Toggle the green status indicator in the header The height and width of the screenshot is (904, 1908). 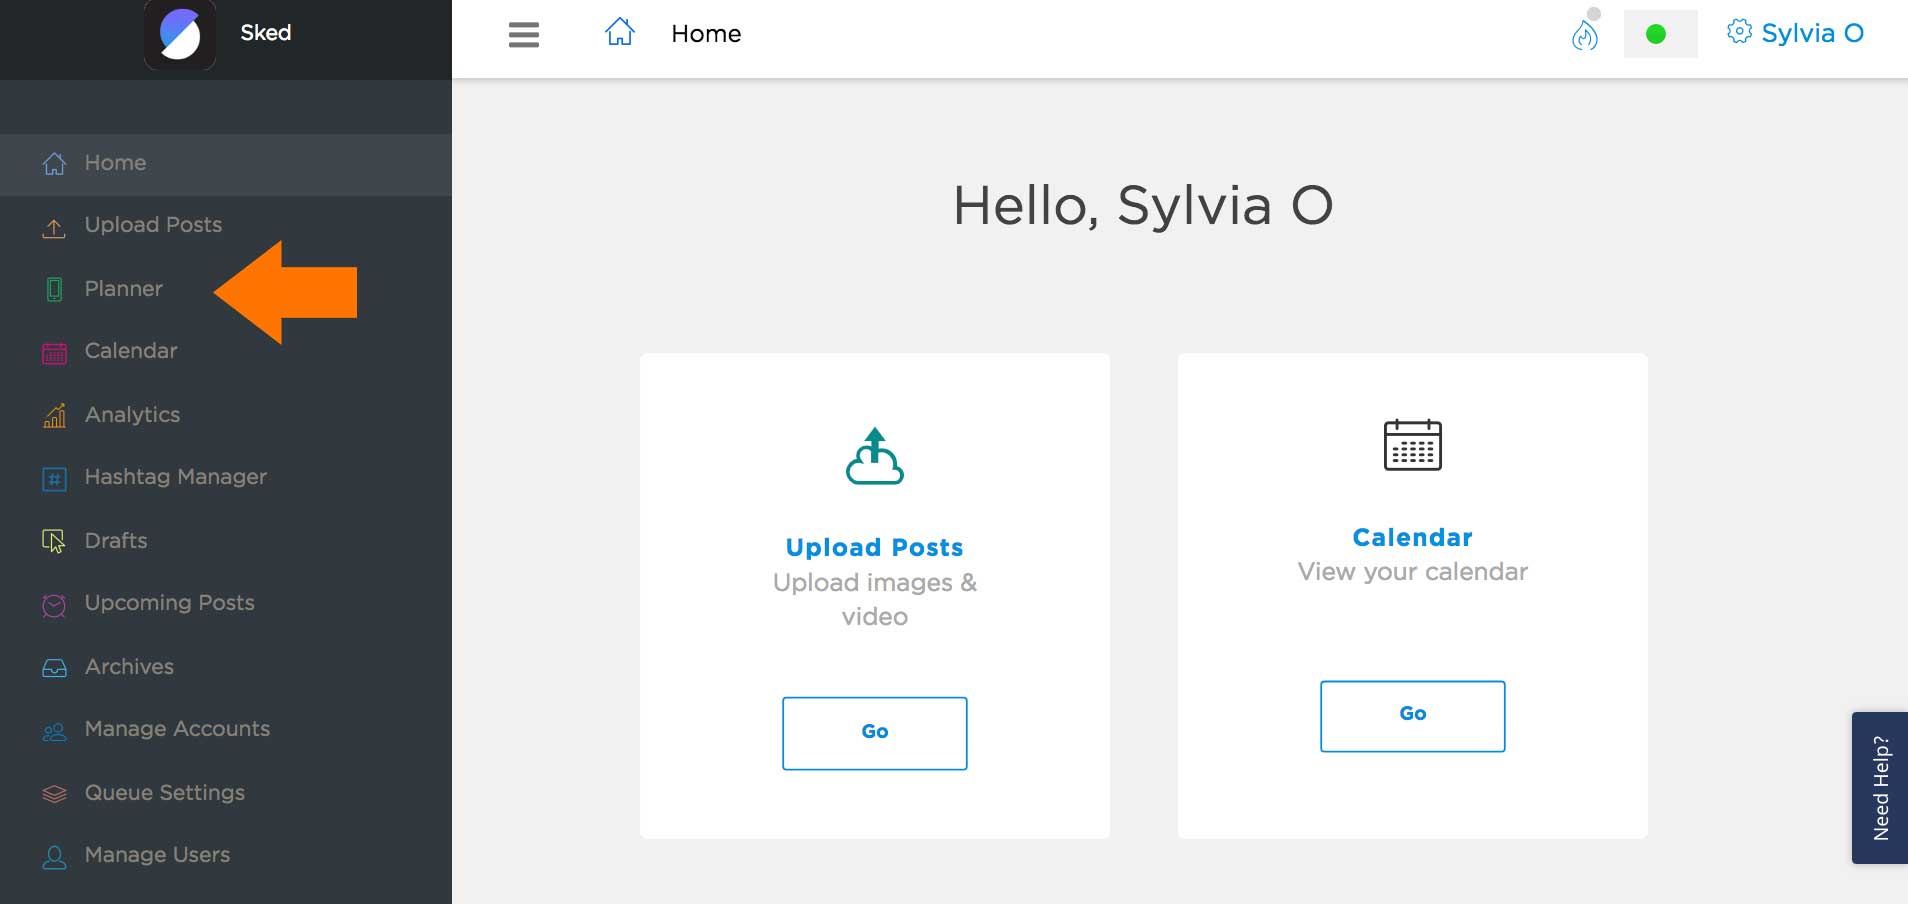pos(1657,33)
